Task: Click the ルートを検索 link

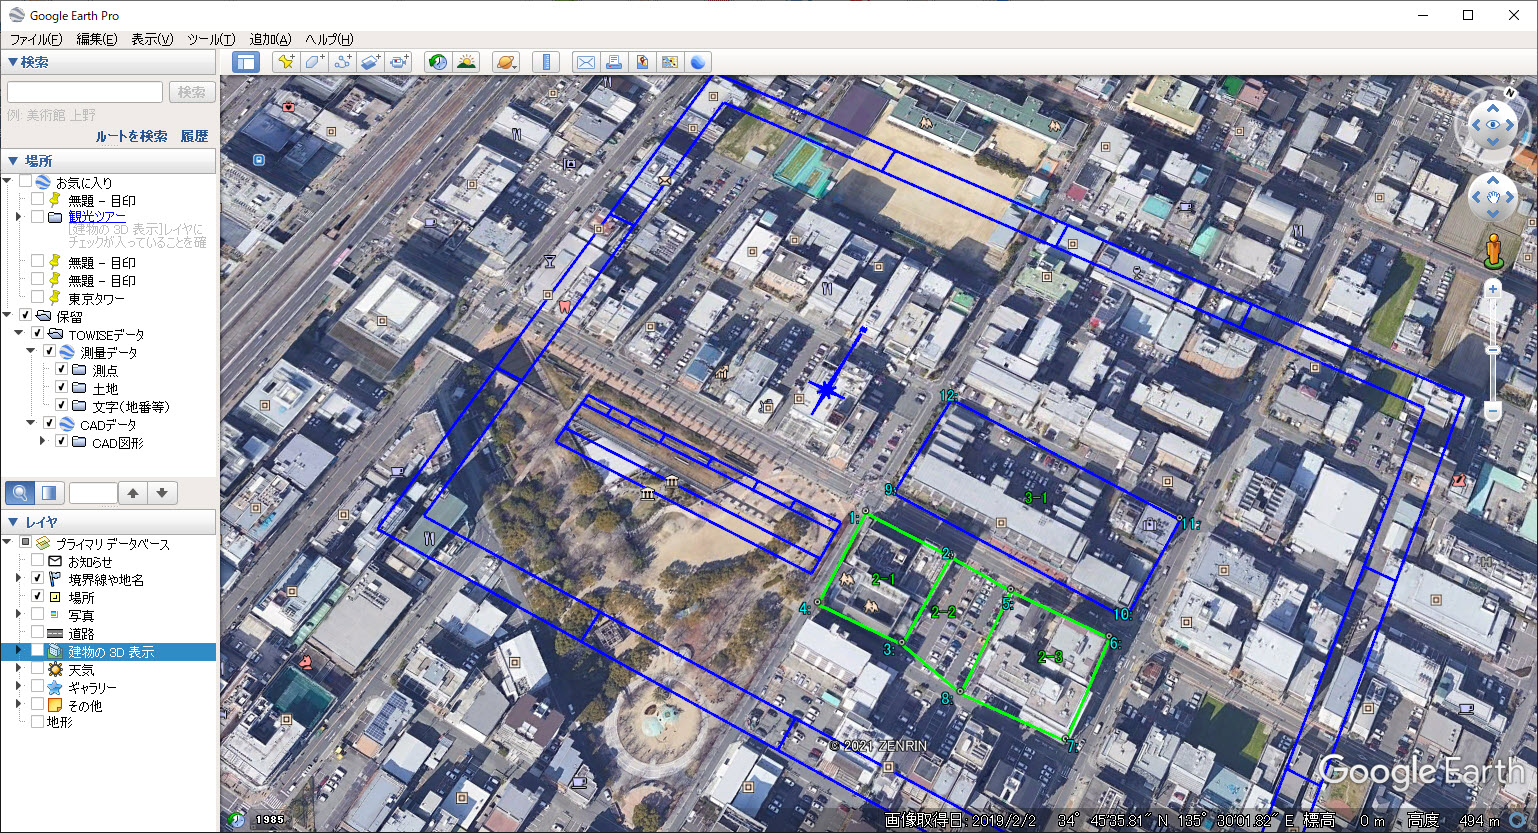Action: click(x=131, y=136)
